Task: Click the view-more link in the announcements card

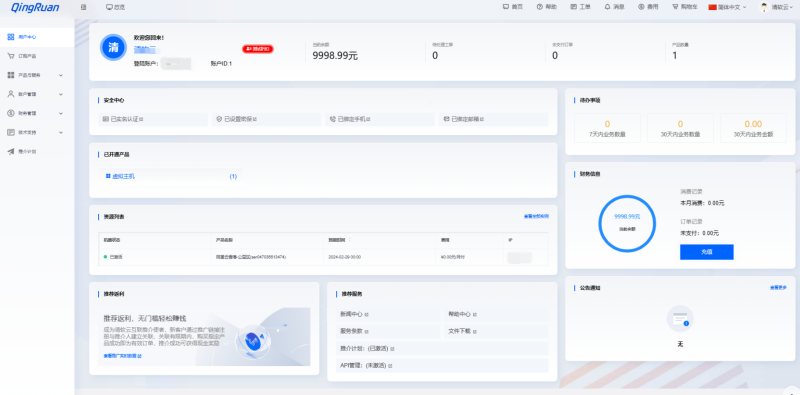Action: [778, 288]
